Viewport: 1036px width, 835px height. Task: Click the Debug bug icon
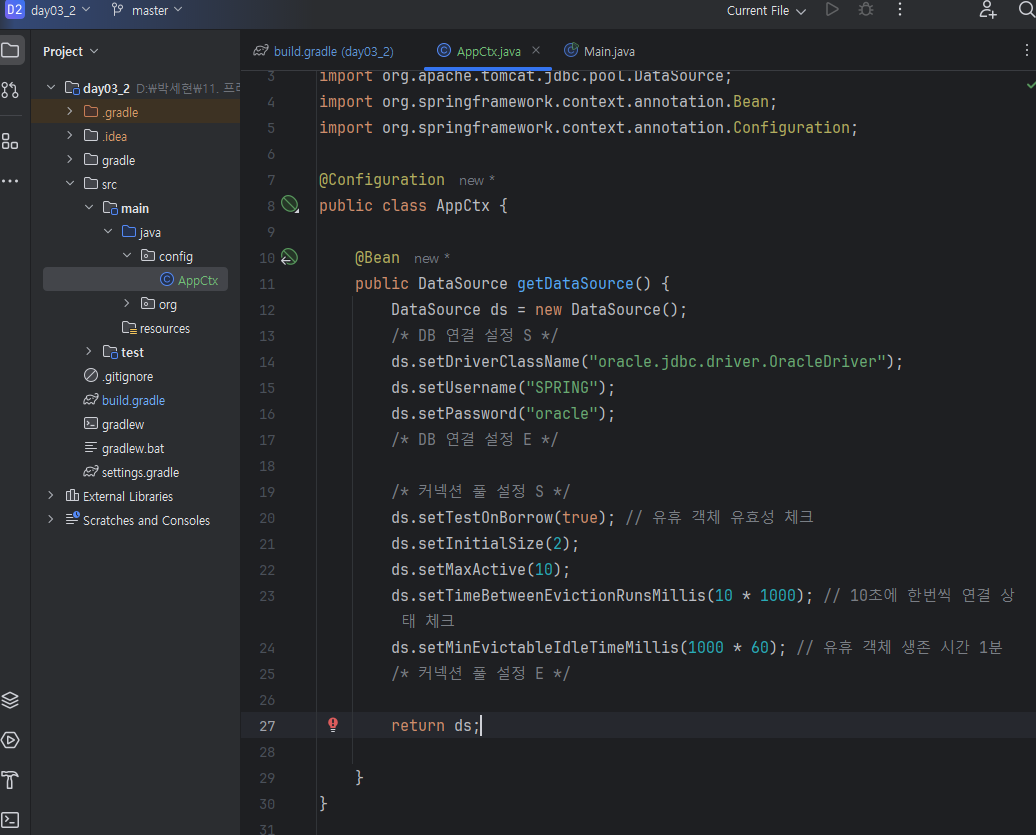point(866,10)
